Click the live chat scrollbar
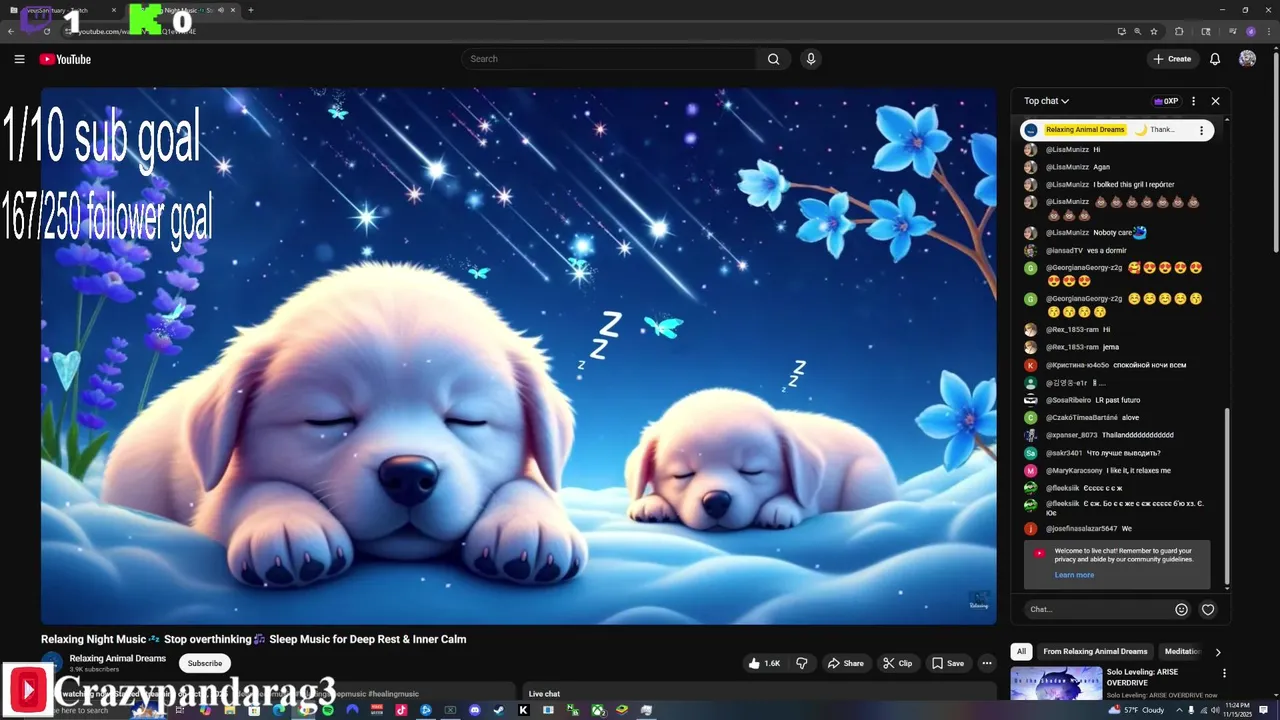 (x=1227, y=497)
